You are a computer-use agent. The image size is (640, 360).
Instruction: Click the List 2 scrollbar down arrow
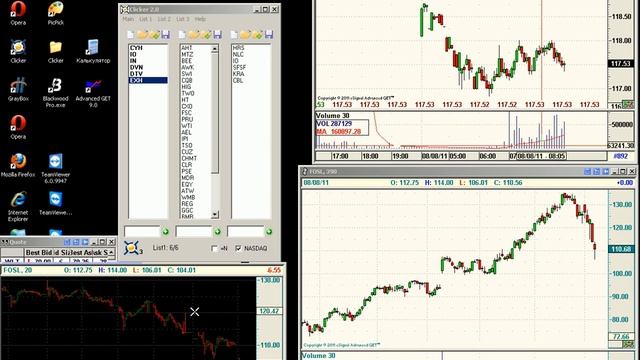click(x=215, y=215)
